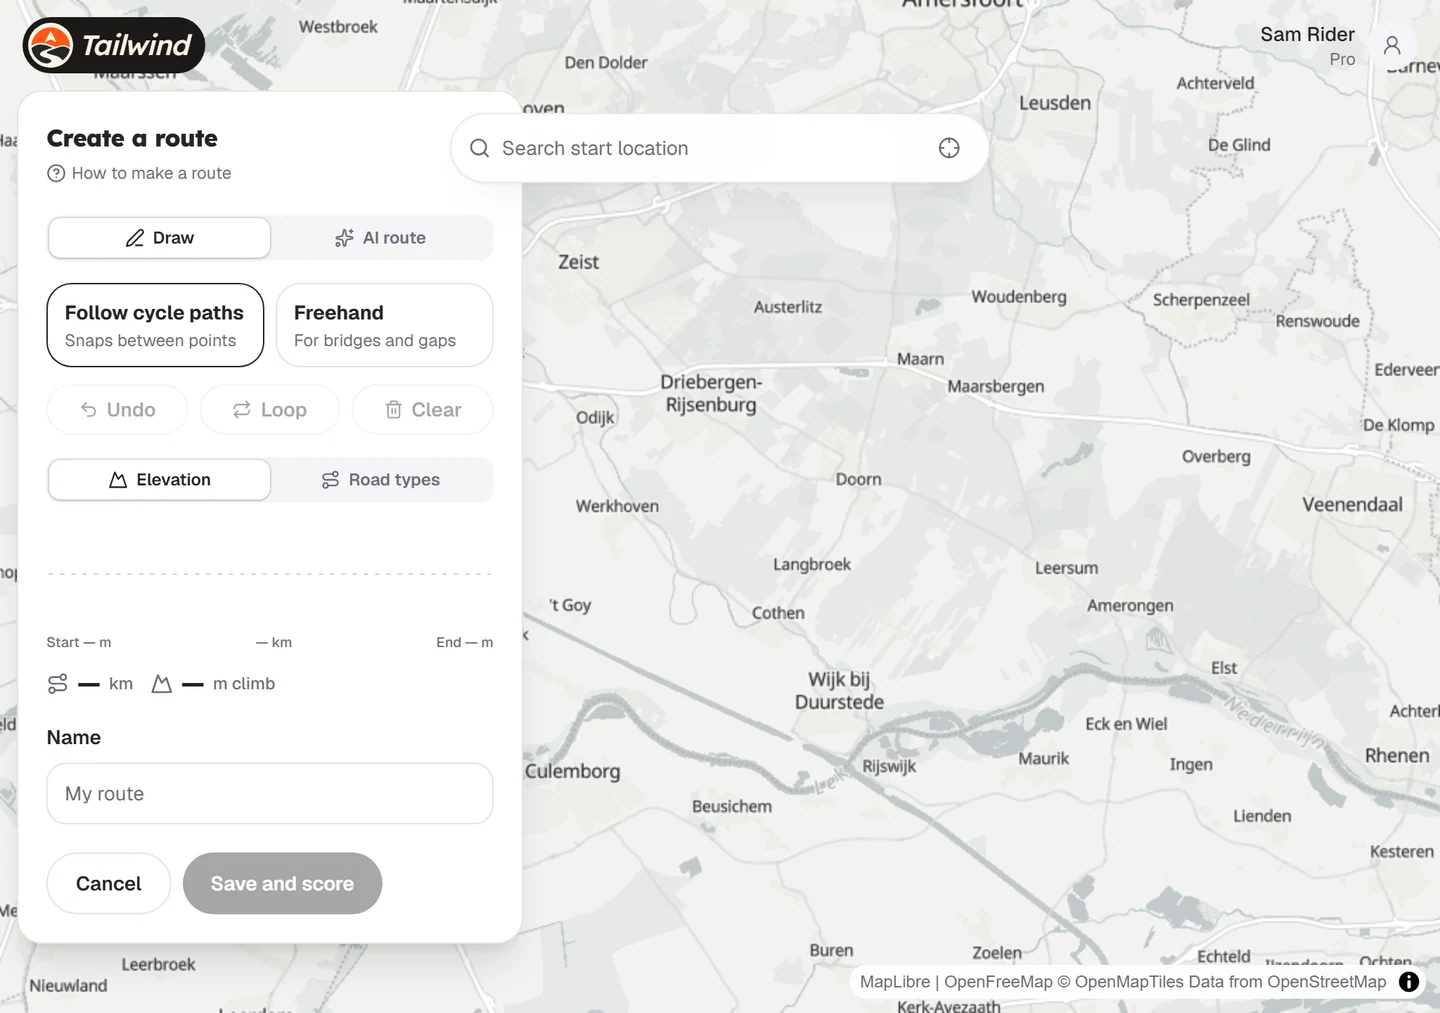Click the Amerongen map label
Viewport: 1440px width, 1013px height.
(x=1130, y=605)
